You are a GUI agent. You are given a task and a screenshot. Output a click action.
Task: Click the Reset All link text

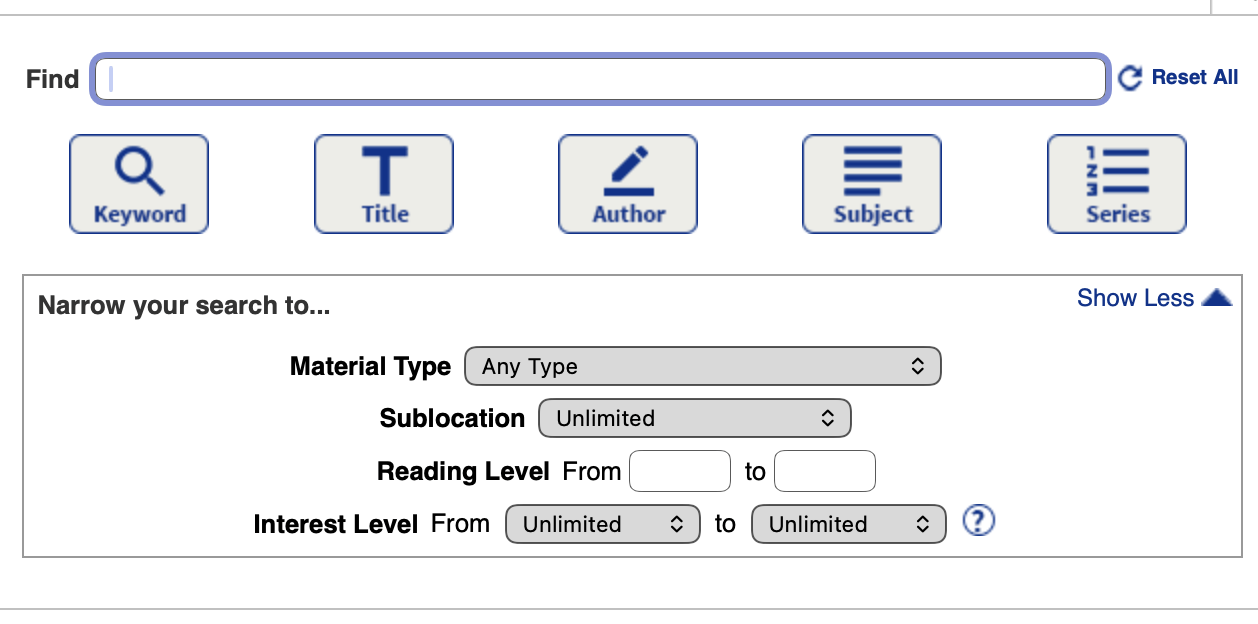click(1195, 77)
